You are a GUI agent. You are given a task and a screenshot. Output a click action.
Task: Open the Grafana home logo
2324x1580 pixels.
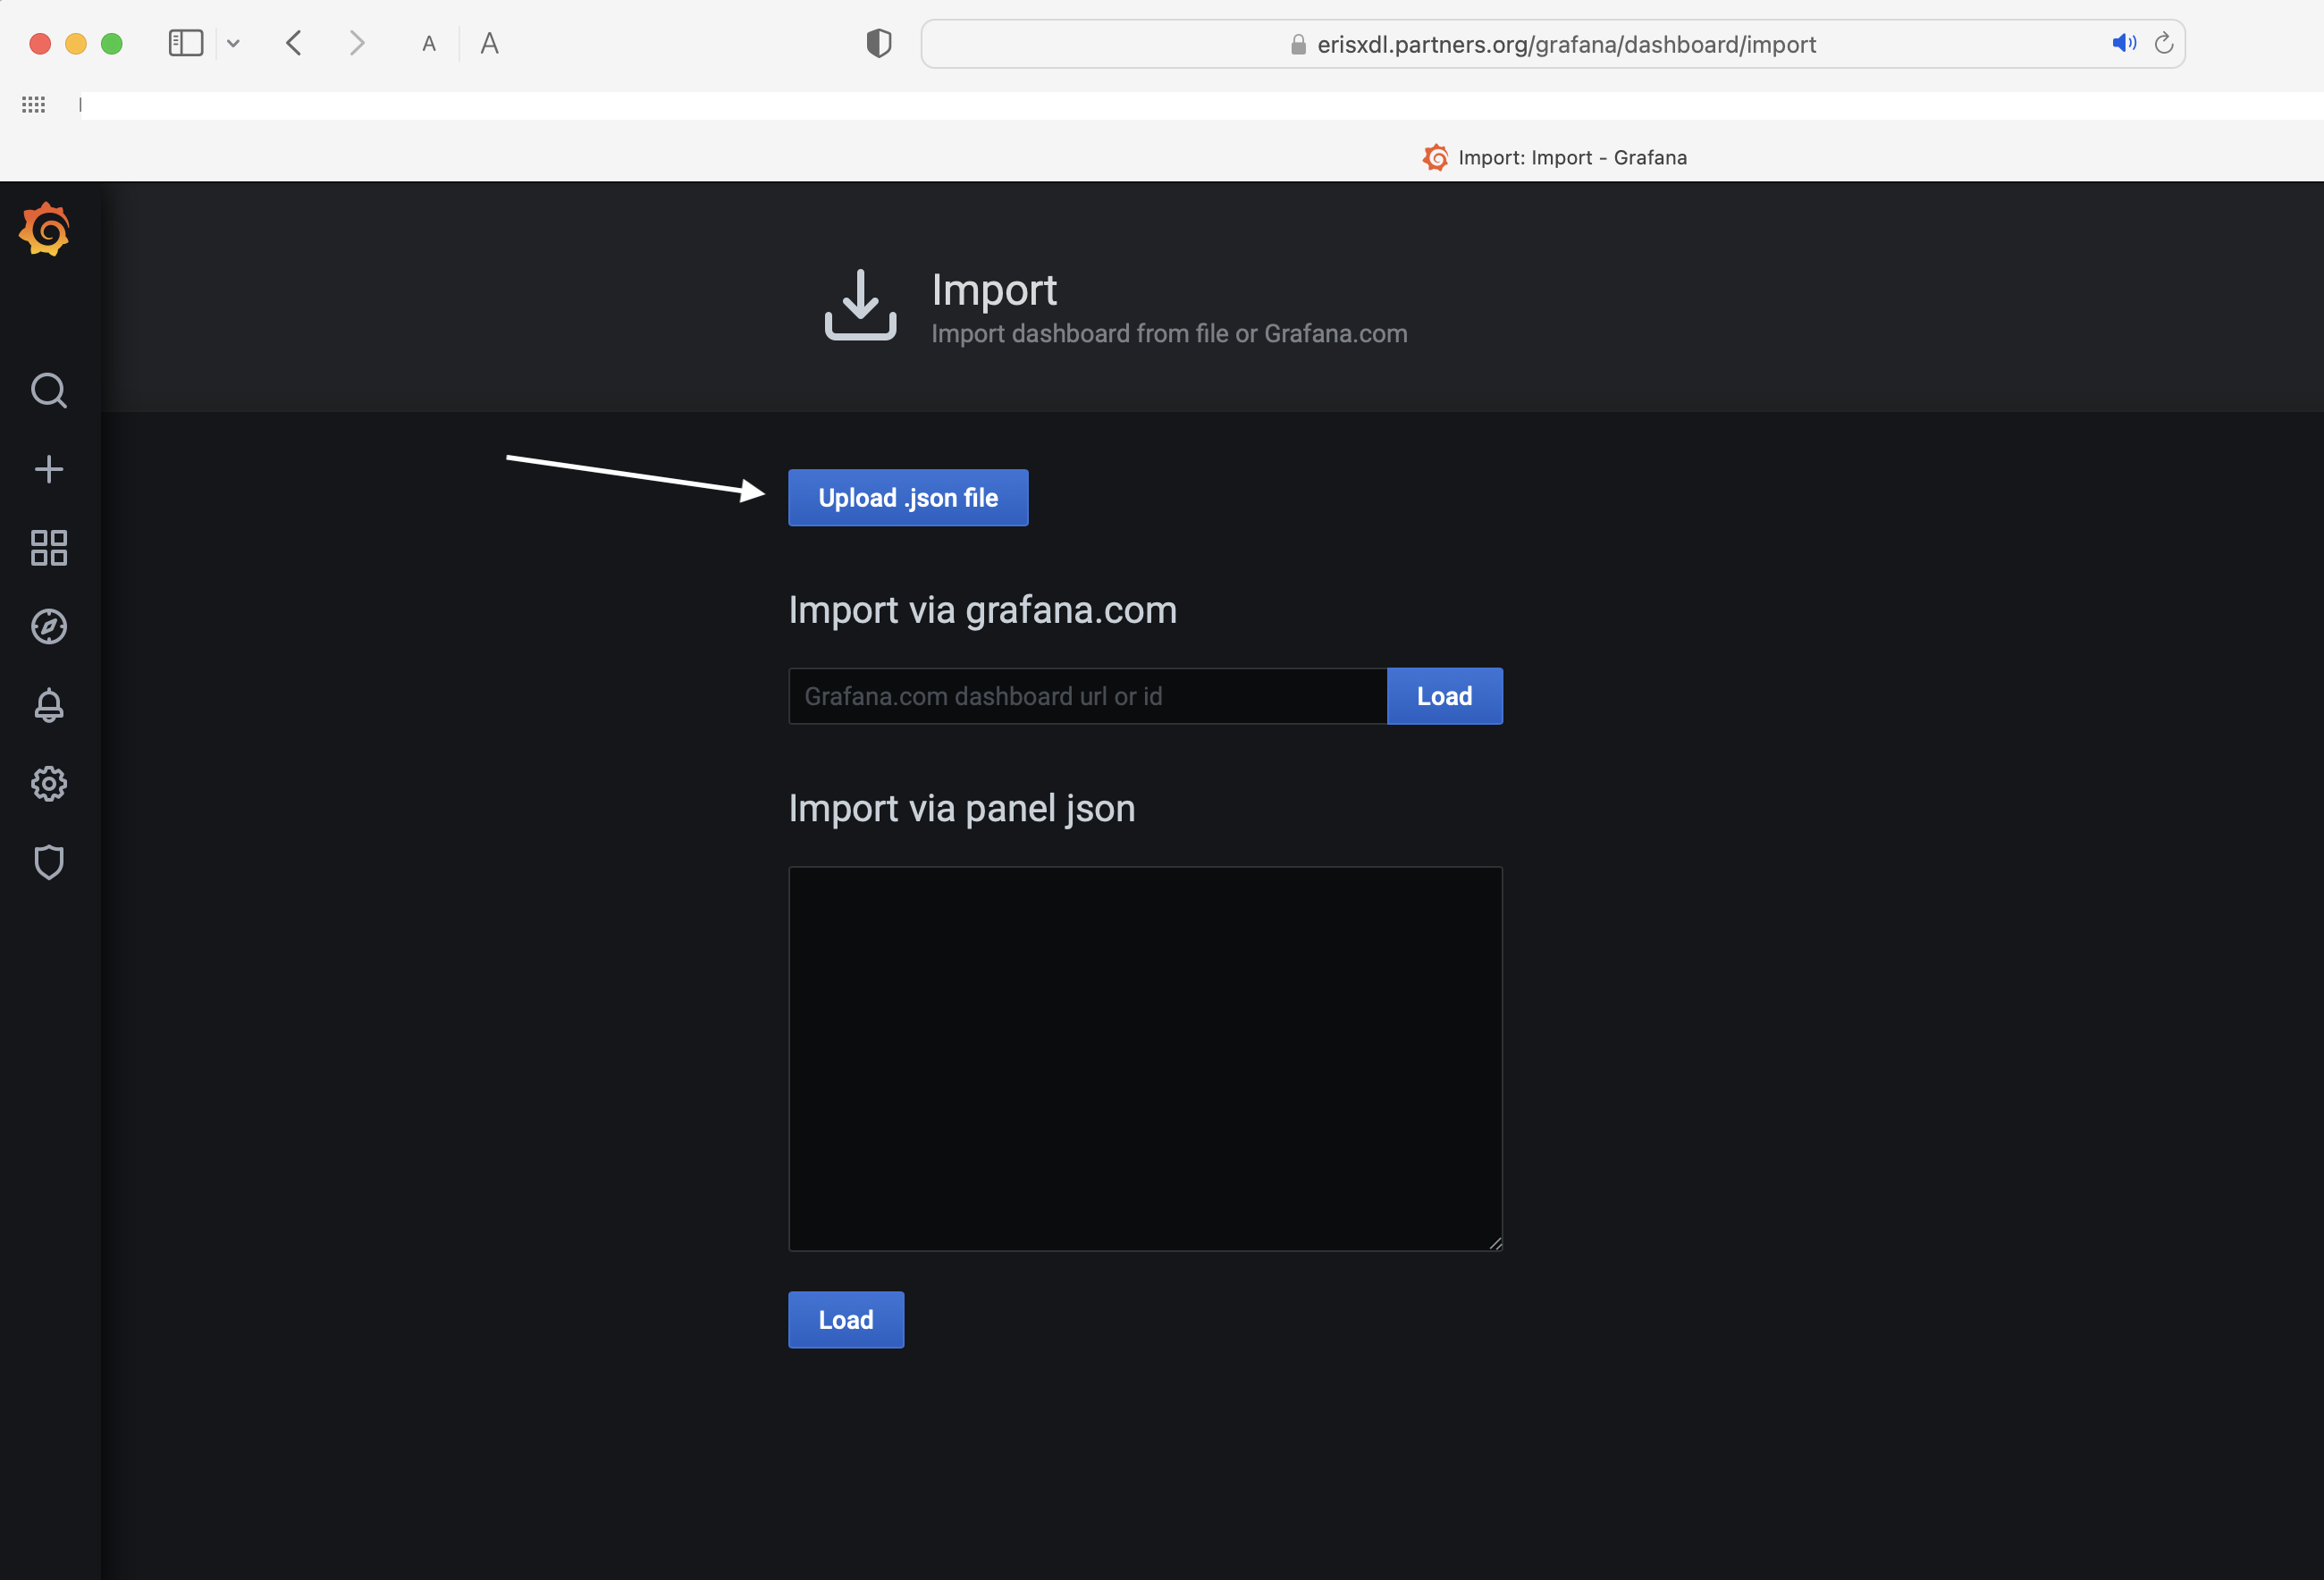click(x=45, y=229)
